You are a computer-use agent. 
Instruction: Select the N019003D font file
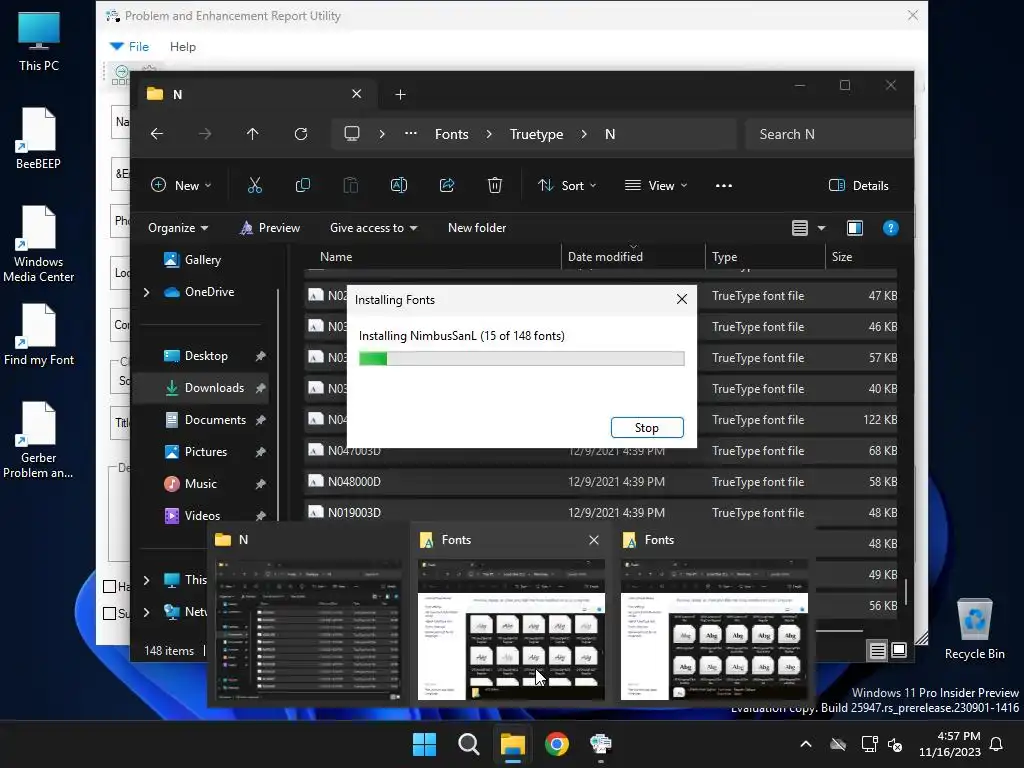coord(601,513)
